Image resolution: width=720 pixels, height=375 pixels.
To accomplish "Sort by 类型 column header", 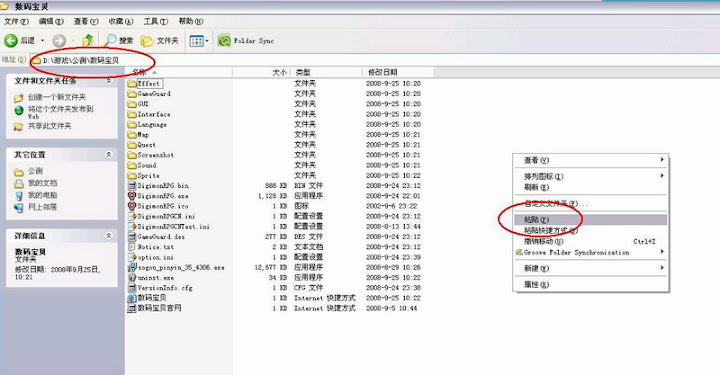I will [x=327, y=72].
